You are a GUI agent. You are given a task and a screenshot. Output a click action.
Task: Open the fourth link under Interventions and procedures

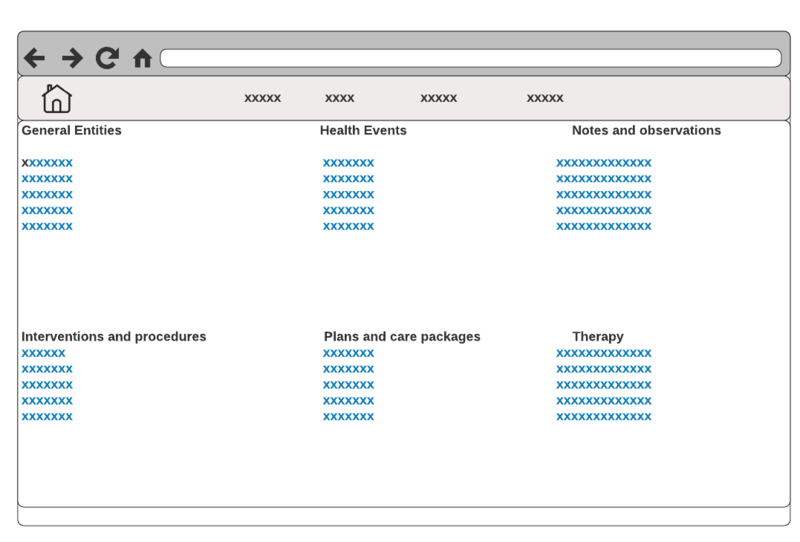point(47,401)
